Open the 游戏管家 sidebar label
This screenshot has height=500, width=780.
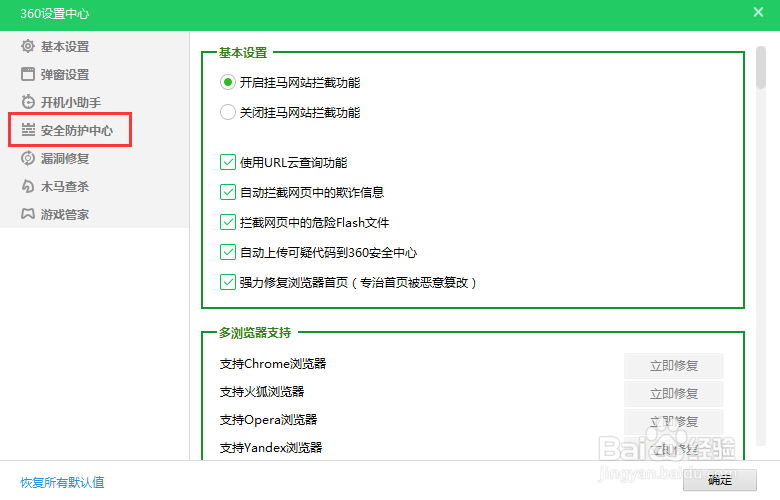65,214
